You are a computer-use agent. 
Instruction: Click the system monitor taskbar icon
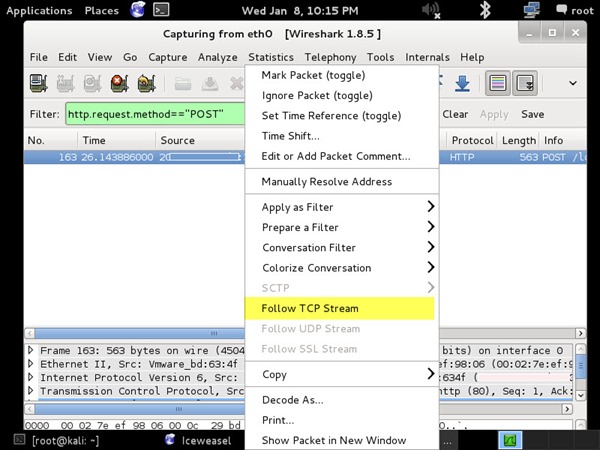click(510, 440)
